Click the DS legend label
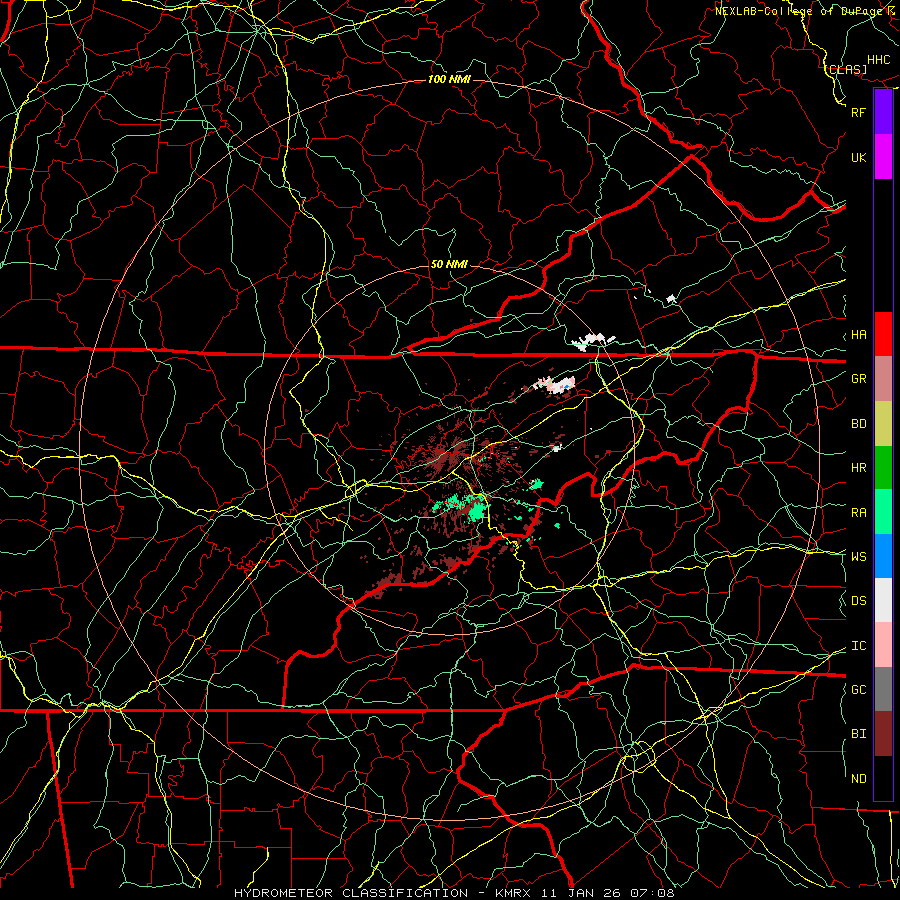This screenshot has width=900, height=900. pos(858,601)
